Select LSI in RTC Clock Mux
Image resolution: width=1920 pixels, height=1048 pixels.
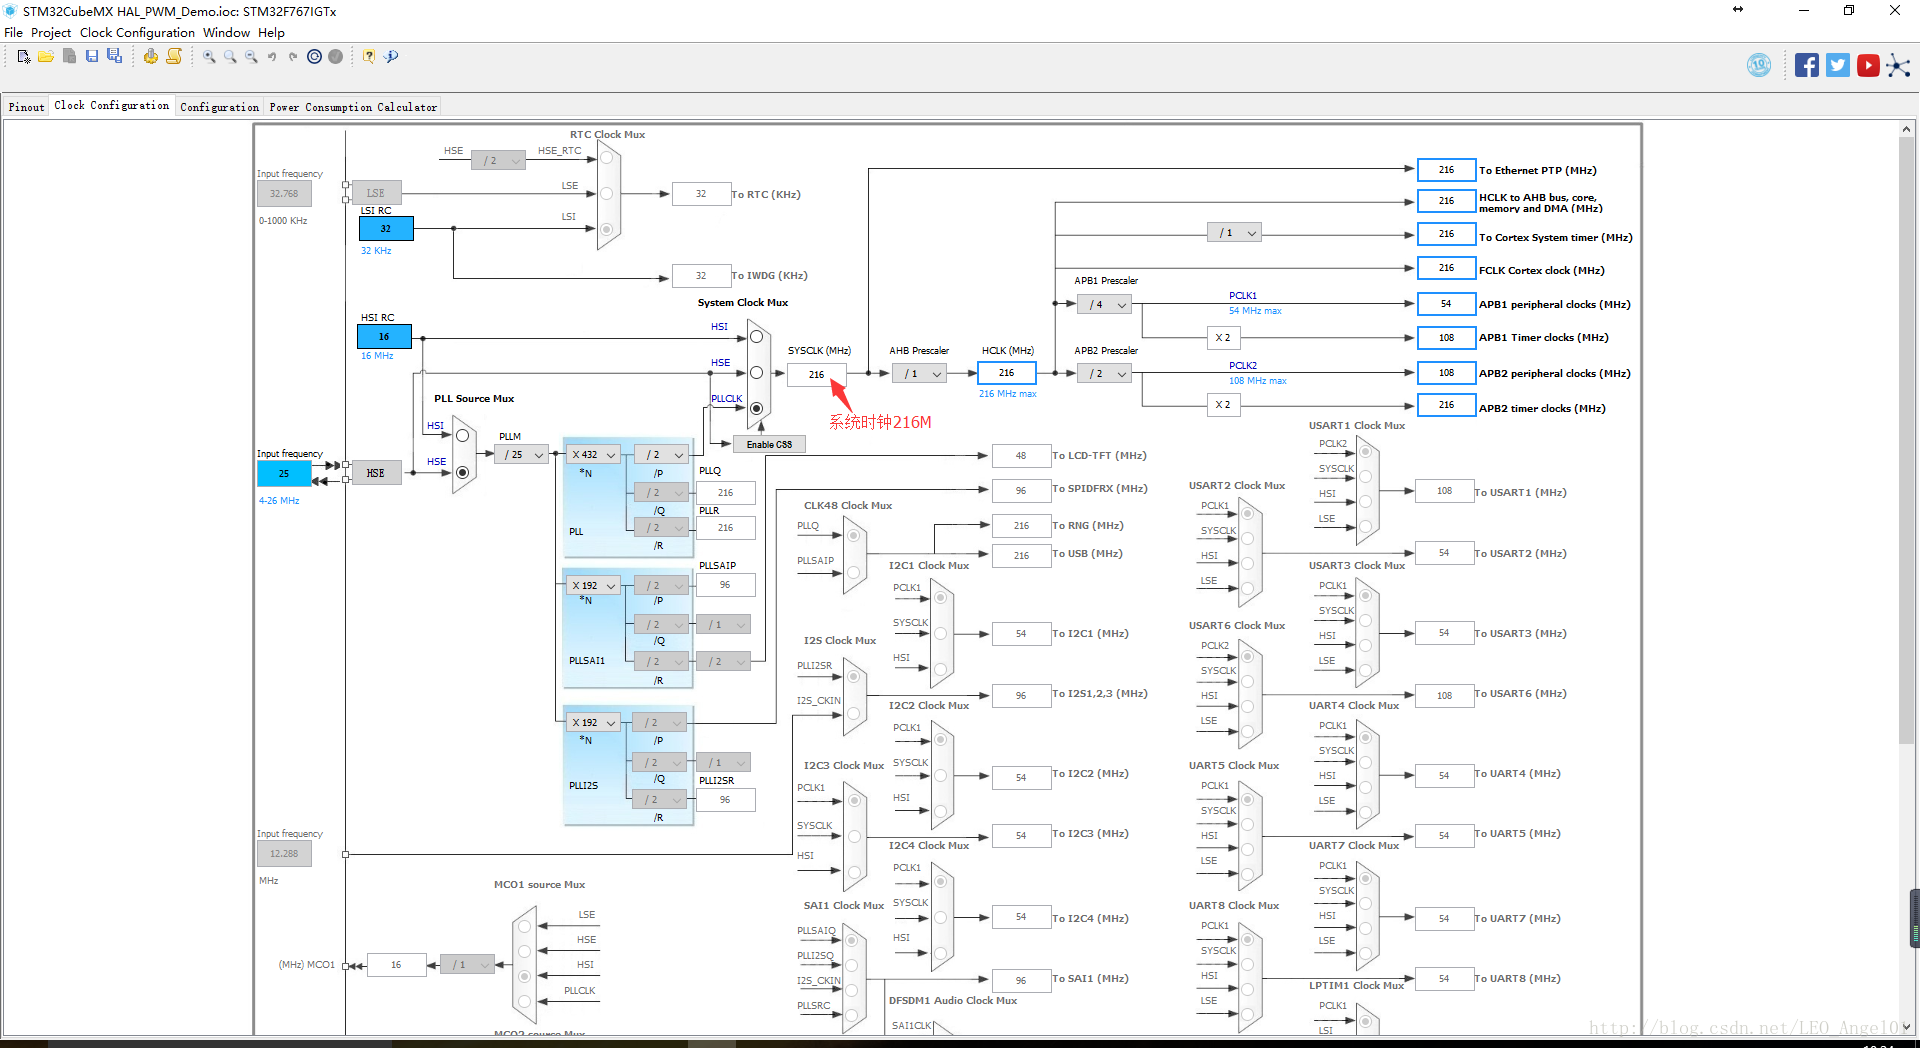[x=606, y=229]
